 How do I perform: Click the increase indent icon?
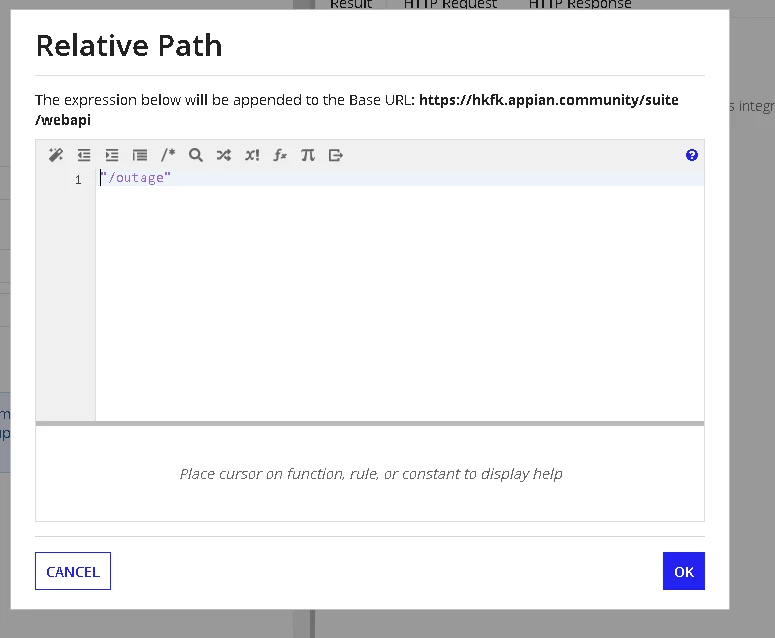tap(112, 155)
